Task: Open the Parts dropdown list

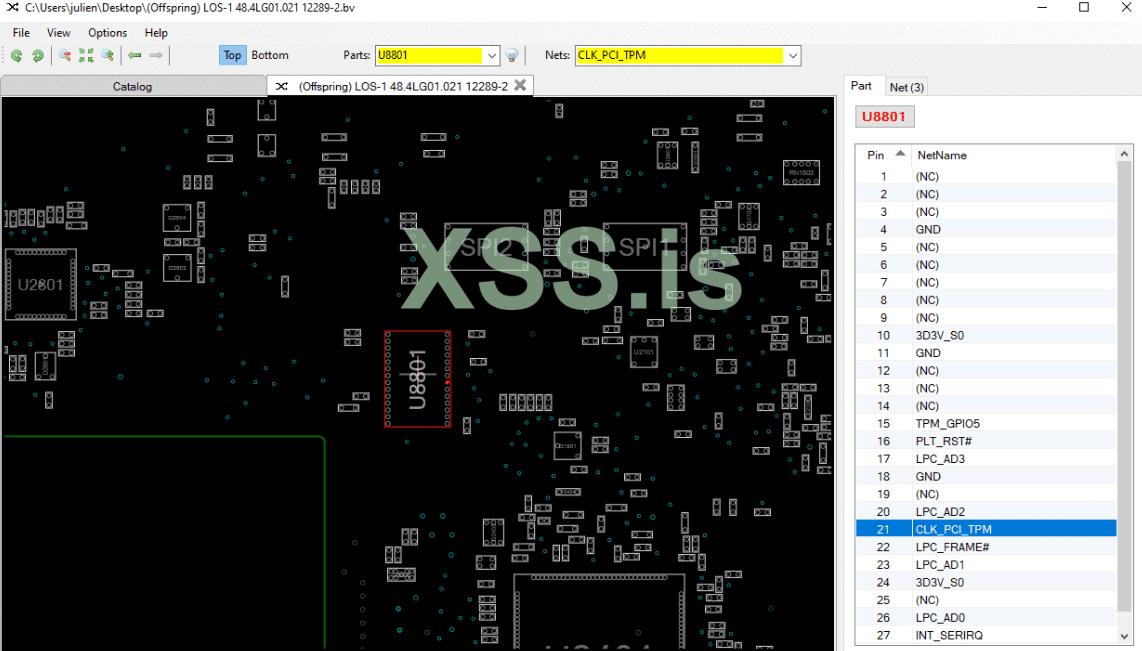Action: (492, 55)
